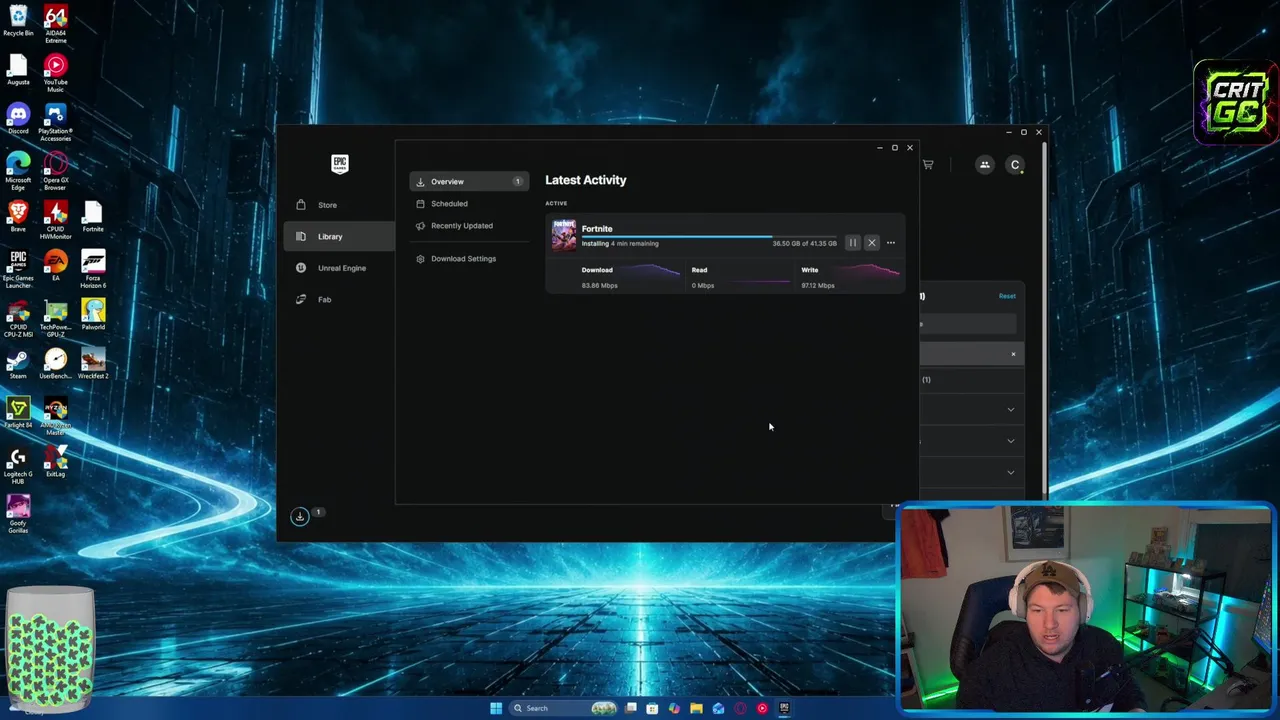This screenshot has height=720, width=1280.
Task: Open Epic Games Launcher desktop icon
Action: 18,270
